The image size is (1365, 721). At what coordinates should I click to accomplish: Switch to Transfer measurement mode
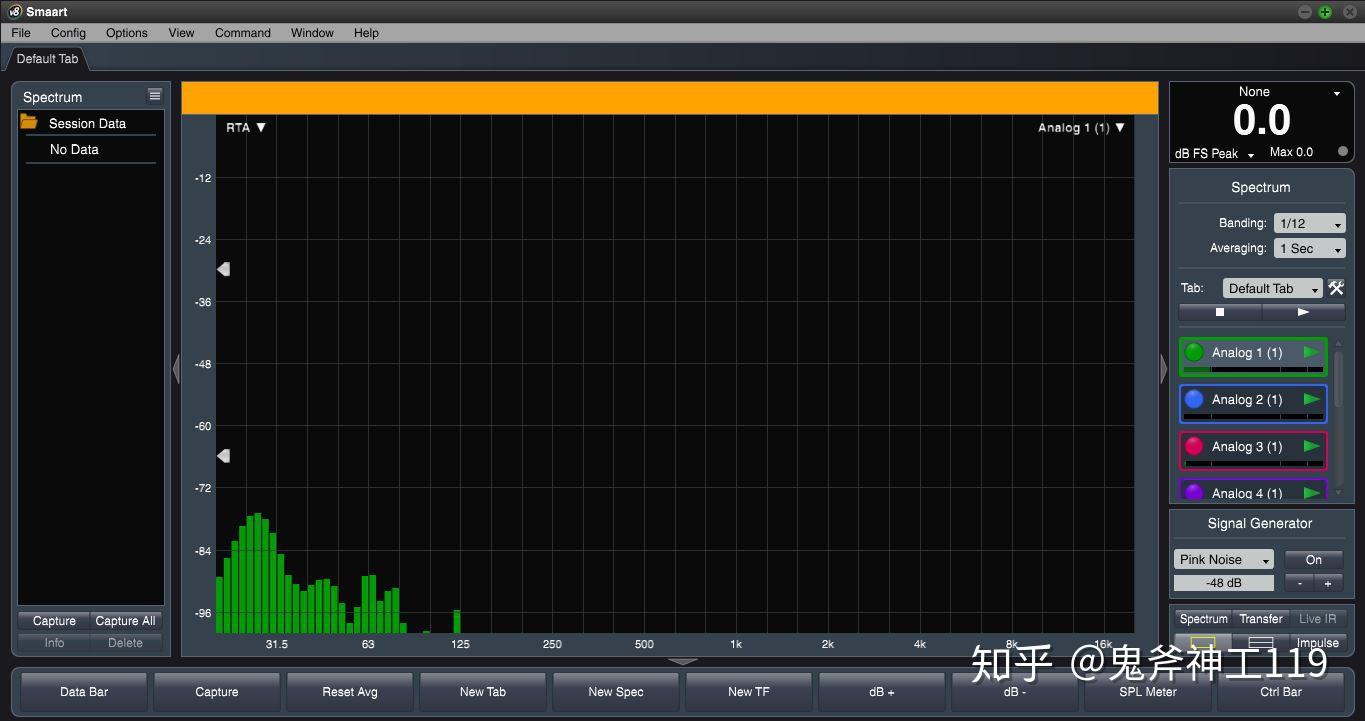tap(1261, 619)
